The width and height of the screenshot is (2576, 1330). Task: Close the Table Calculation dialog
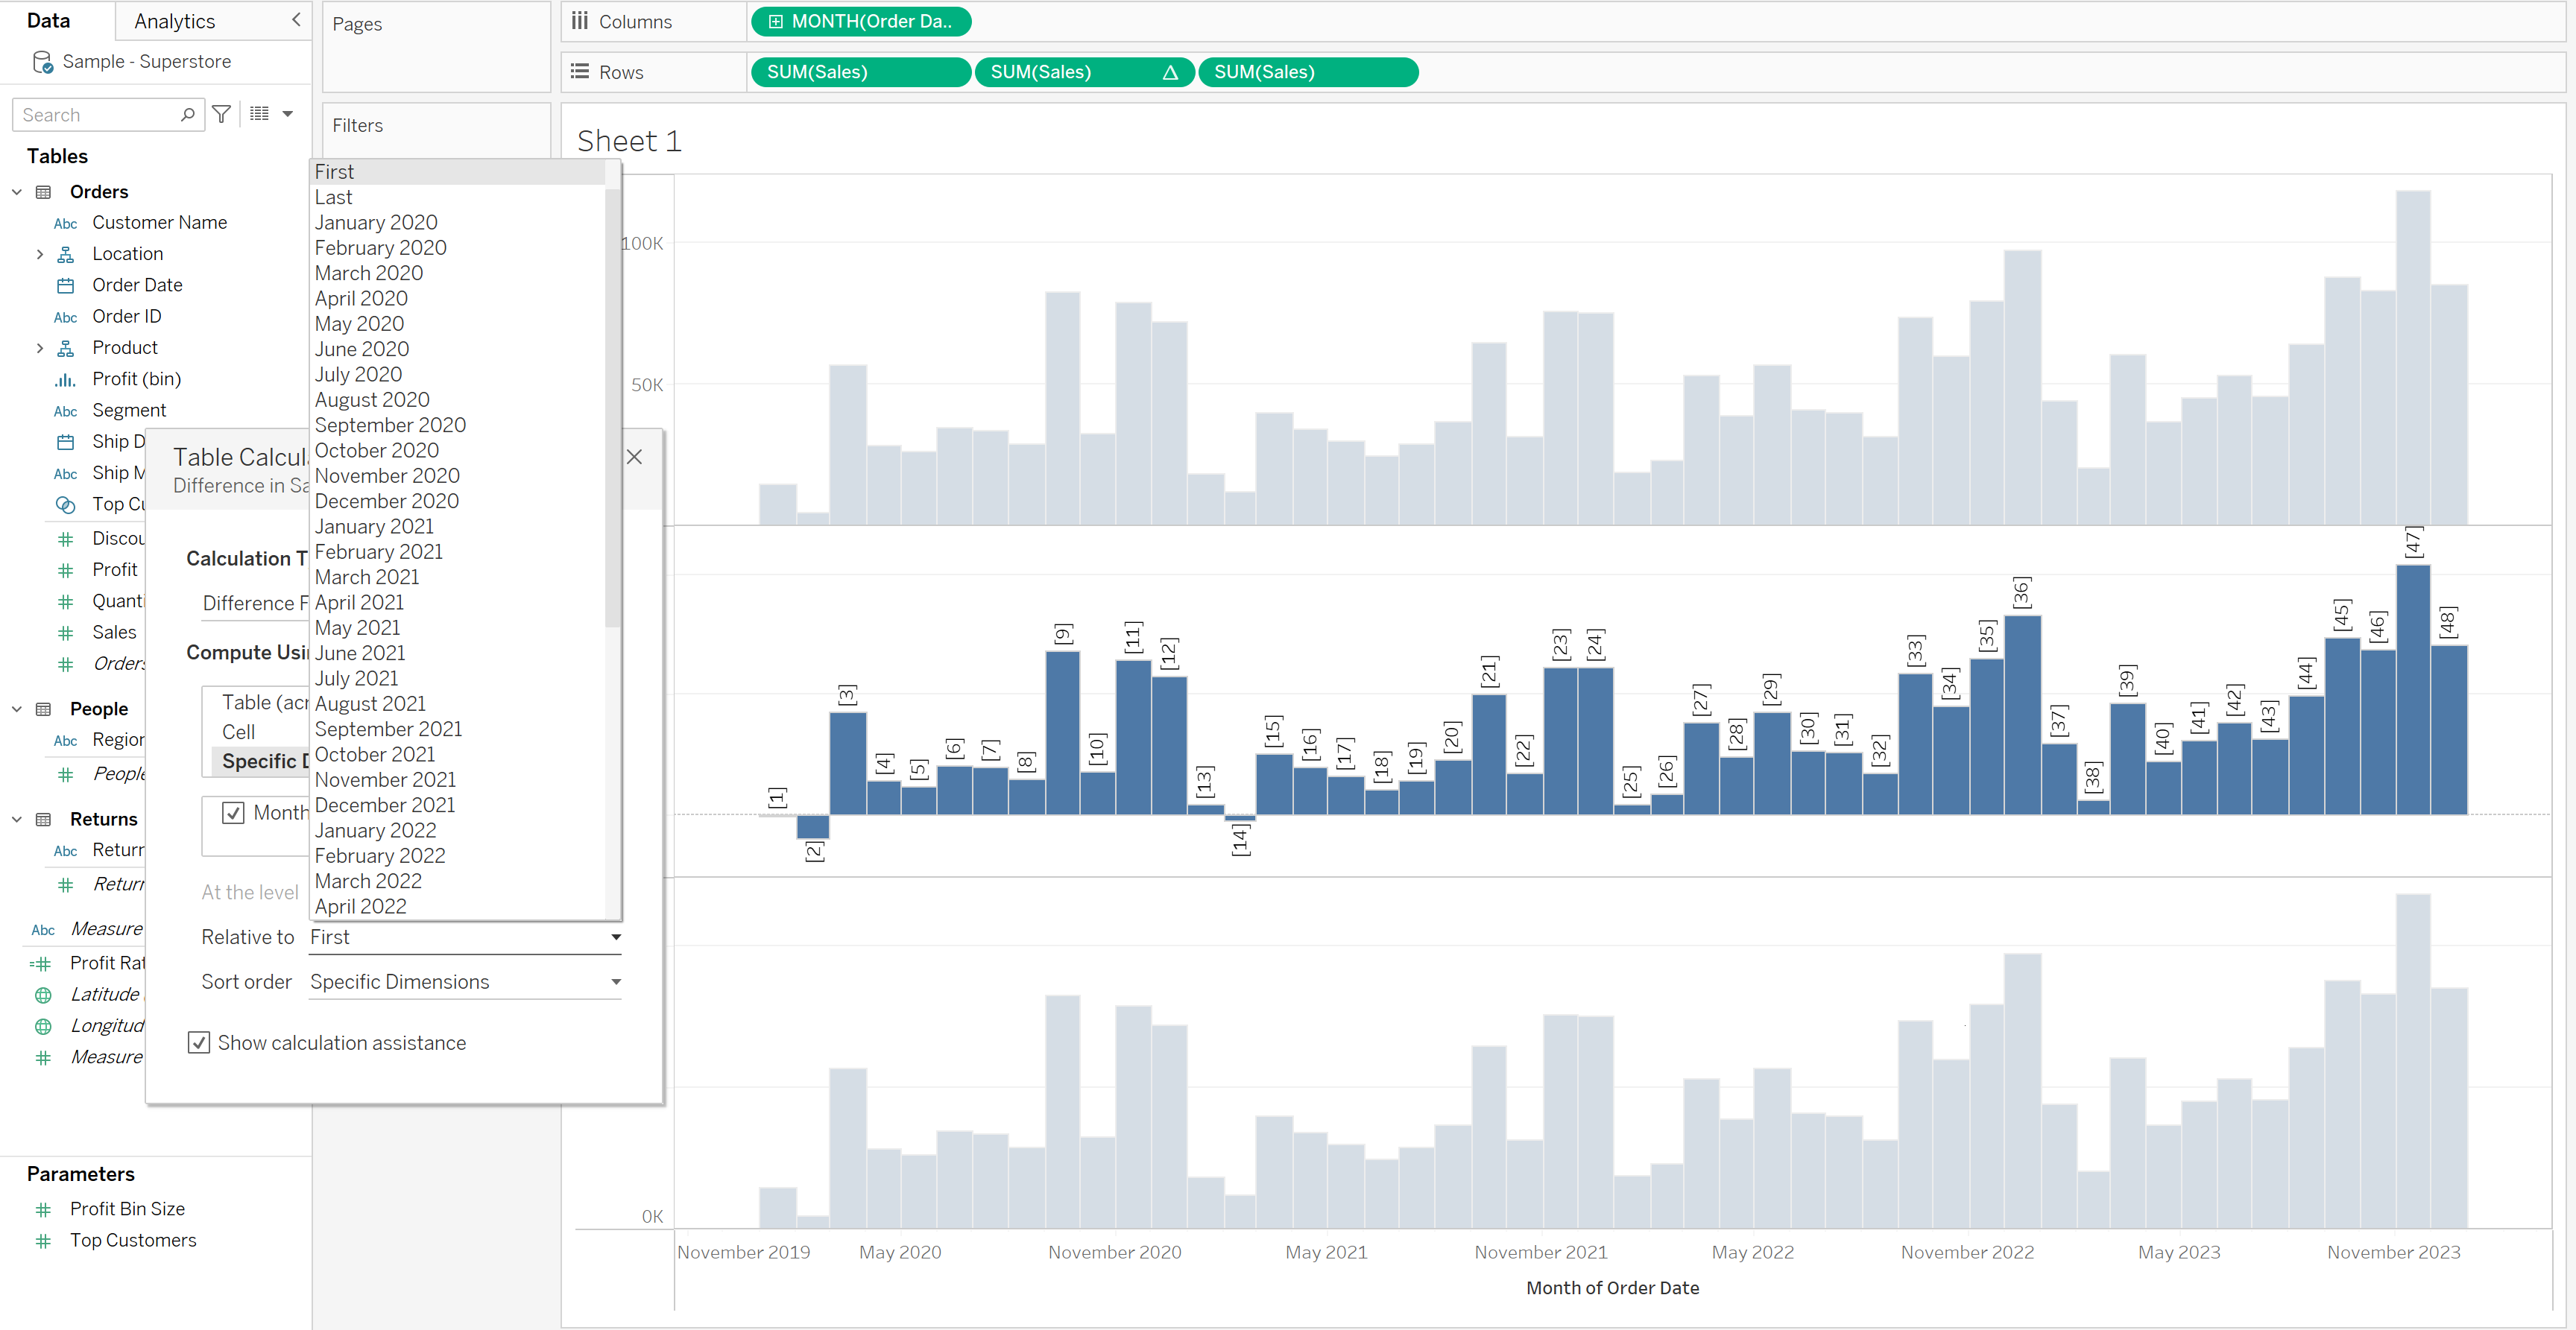[x=634, y=457]
